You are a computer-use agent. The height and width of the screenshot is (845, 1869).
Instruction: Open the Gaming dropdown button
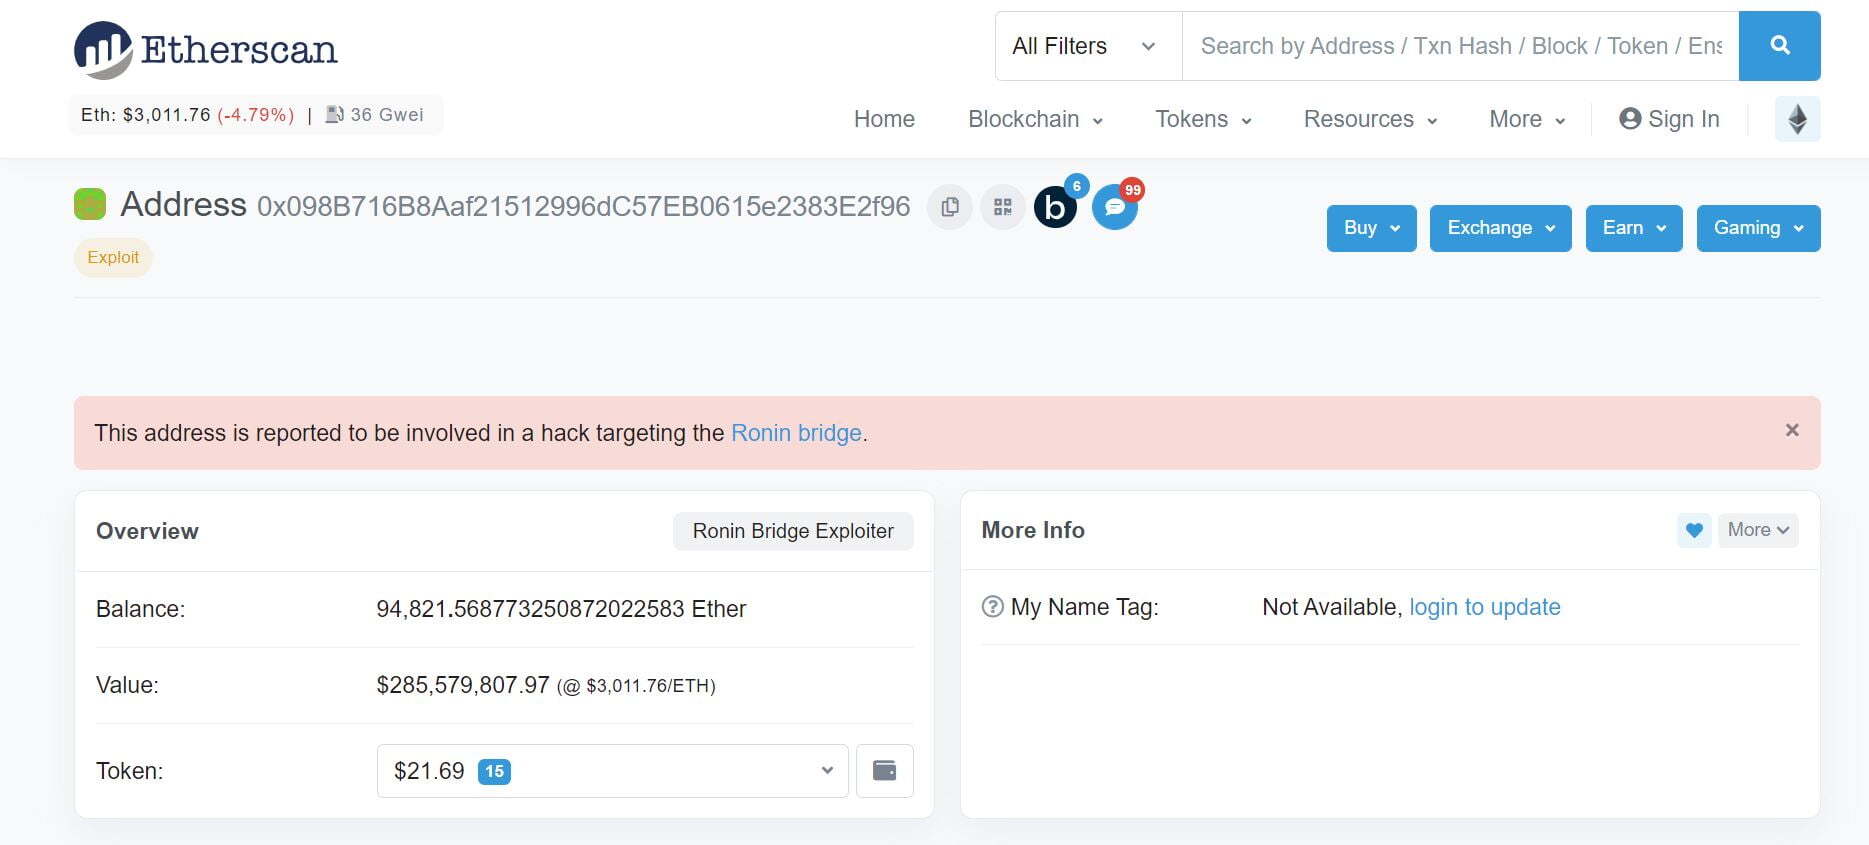tap(1758, 228)
